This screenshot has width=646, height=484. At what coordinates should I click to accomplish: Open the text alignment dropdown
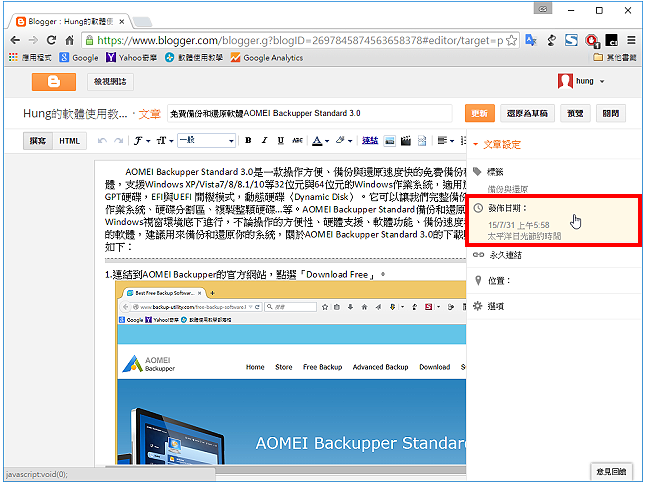(x=445, y=141)
